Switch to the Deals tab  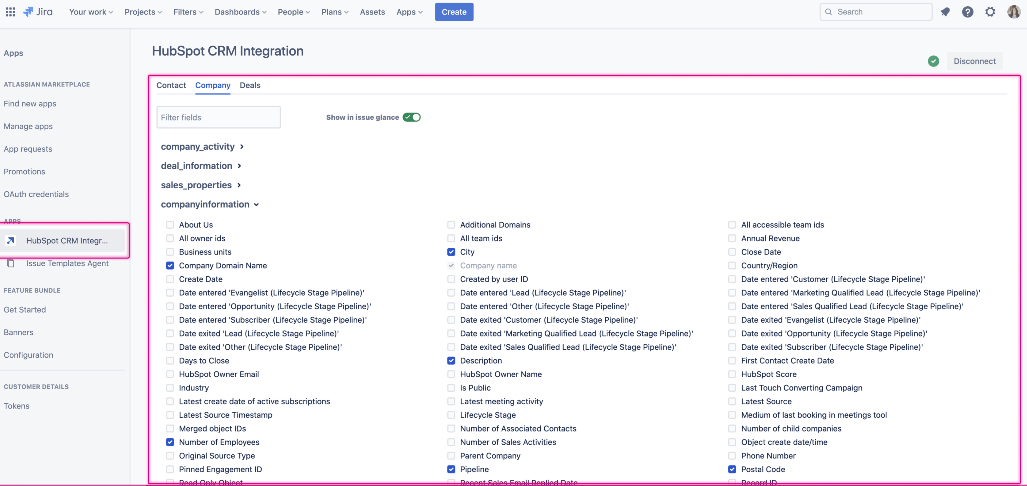250,85
